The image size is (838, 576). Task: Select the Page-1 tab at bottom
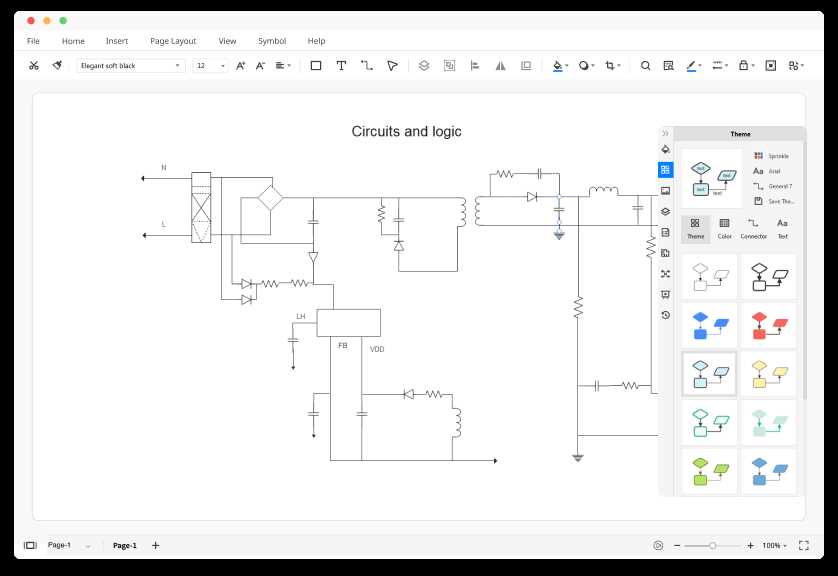coord(125,546)
